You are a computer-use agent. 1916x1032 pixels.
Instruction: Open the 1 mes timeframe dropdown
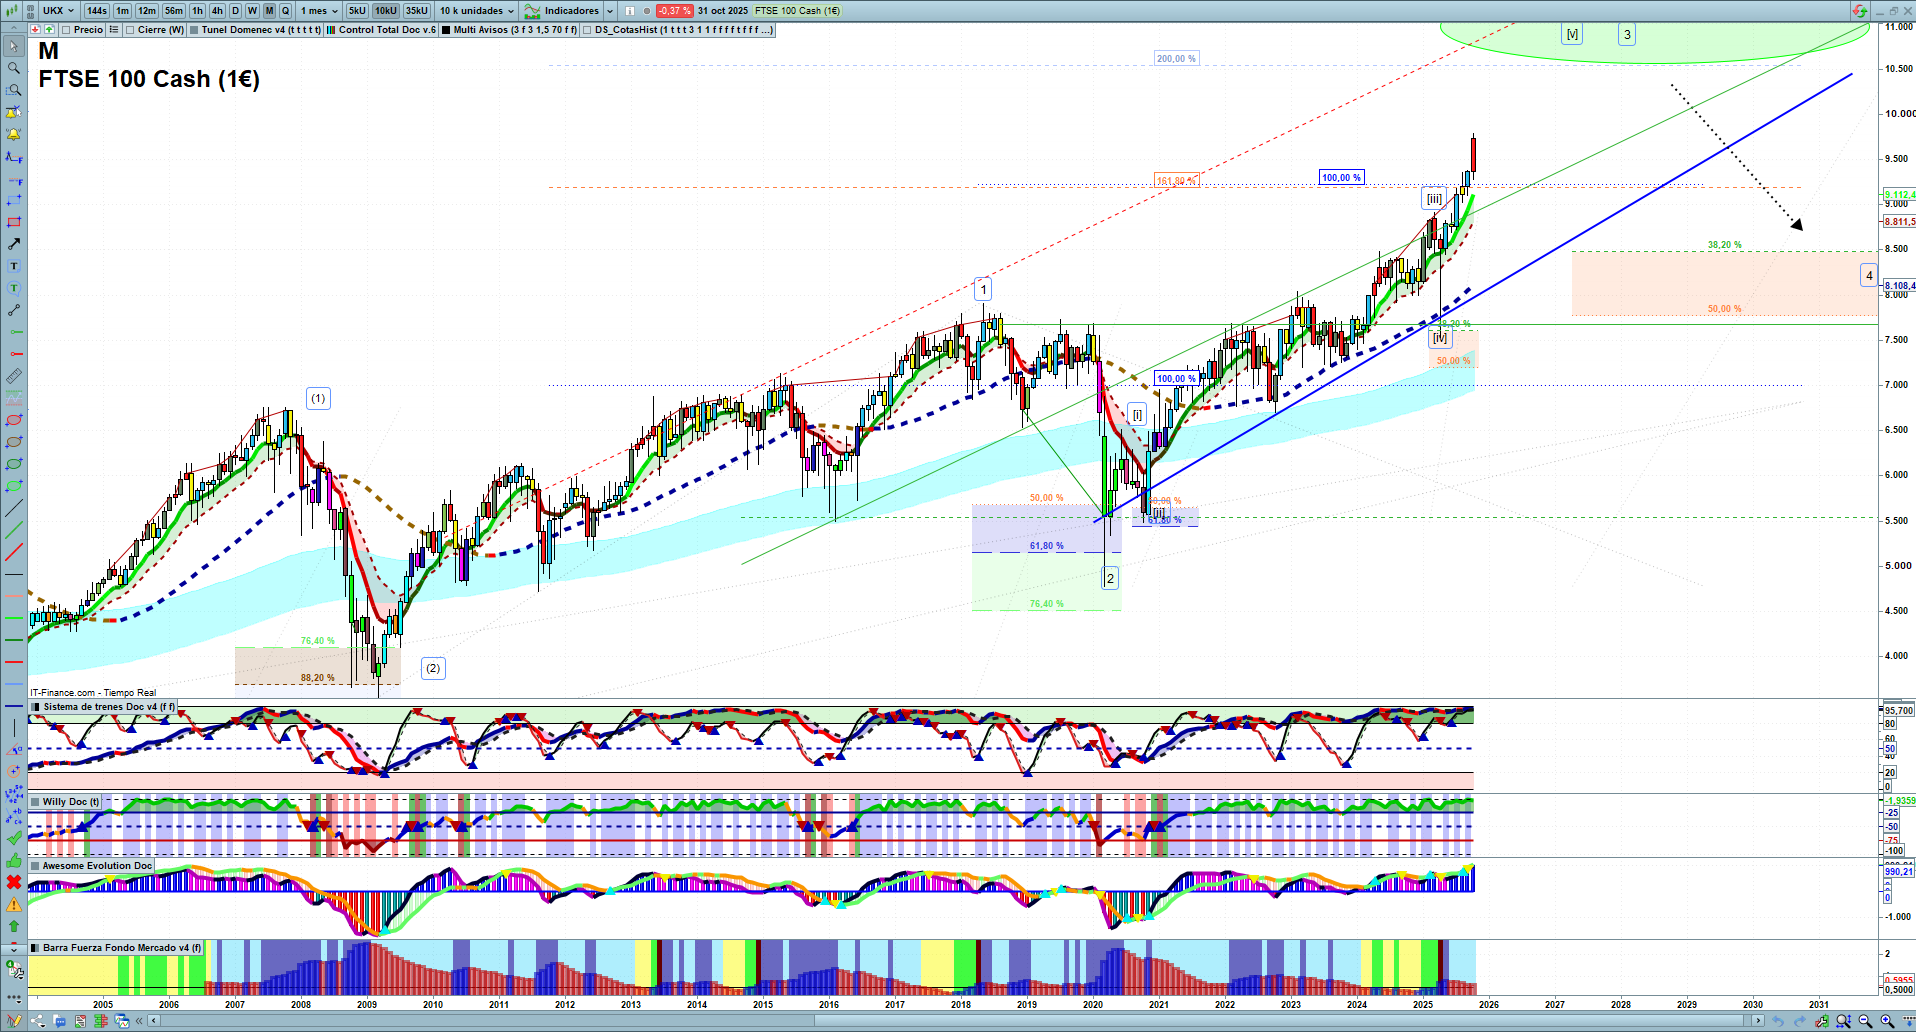point(318,11)
